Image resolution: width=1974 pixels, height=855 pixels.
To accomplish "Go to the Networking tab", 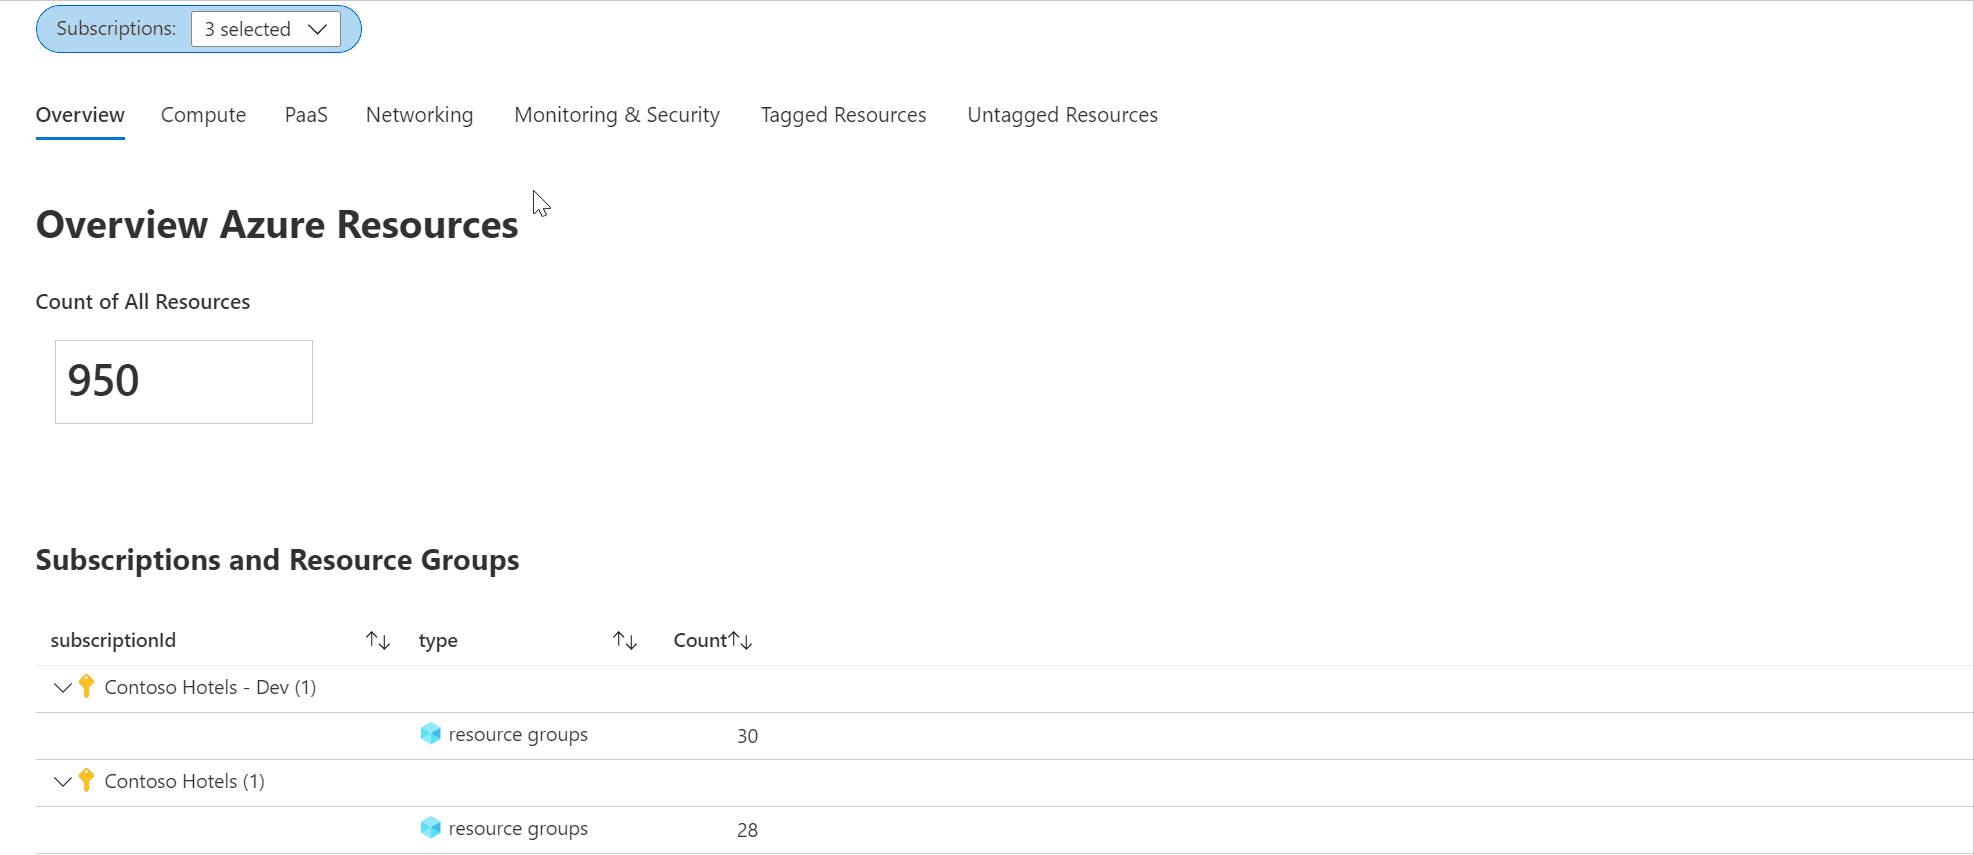I will coord(419,115).
